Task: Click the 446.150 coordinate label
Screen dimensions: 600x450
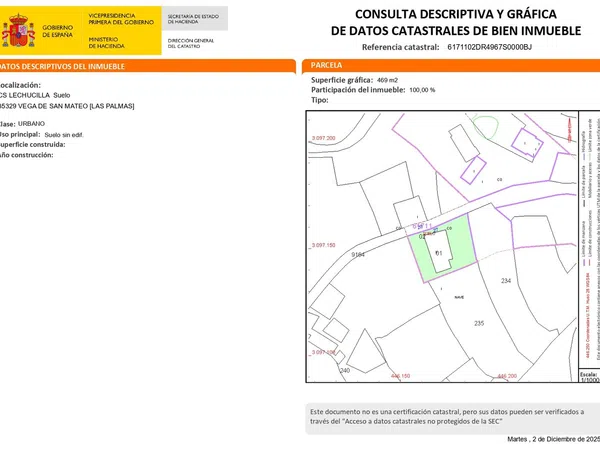Action: tap(400, 376)
